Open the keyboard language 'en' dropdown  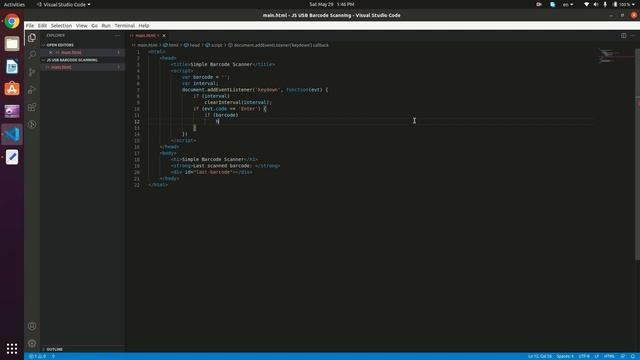568,4
